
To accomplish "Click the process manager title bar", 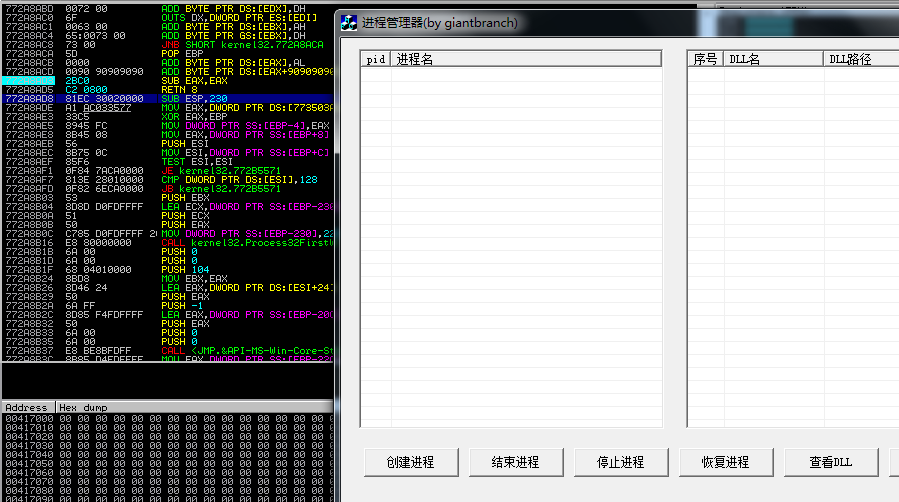I will pyautogui.click(x=616, y=23).
